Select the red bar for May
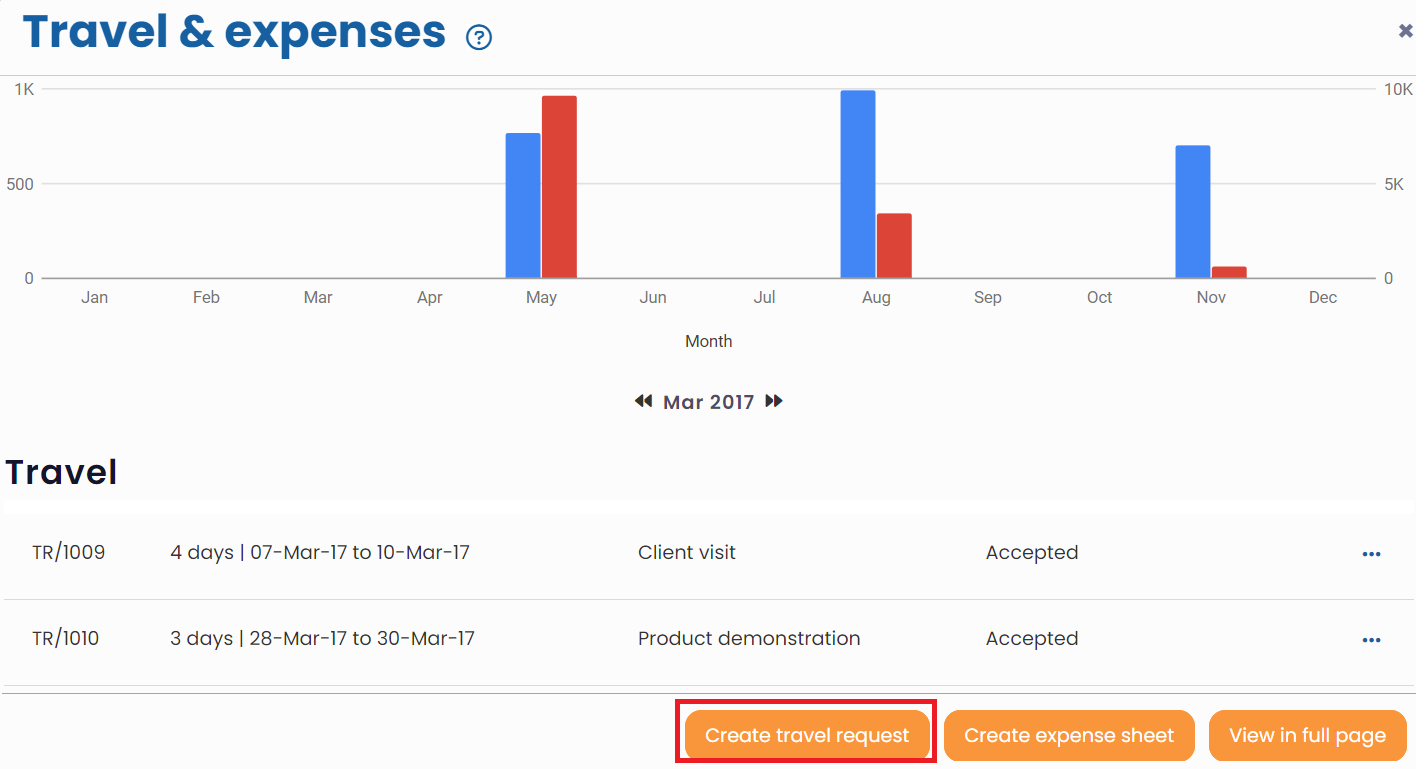Screen dimensions: 1416x769 (559, 187)
